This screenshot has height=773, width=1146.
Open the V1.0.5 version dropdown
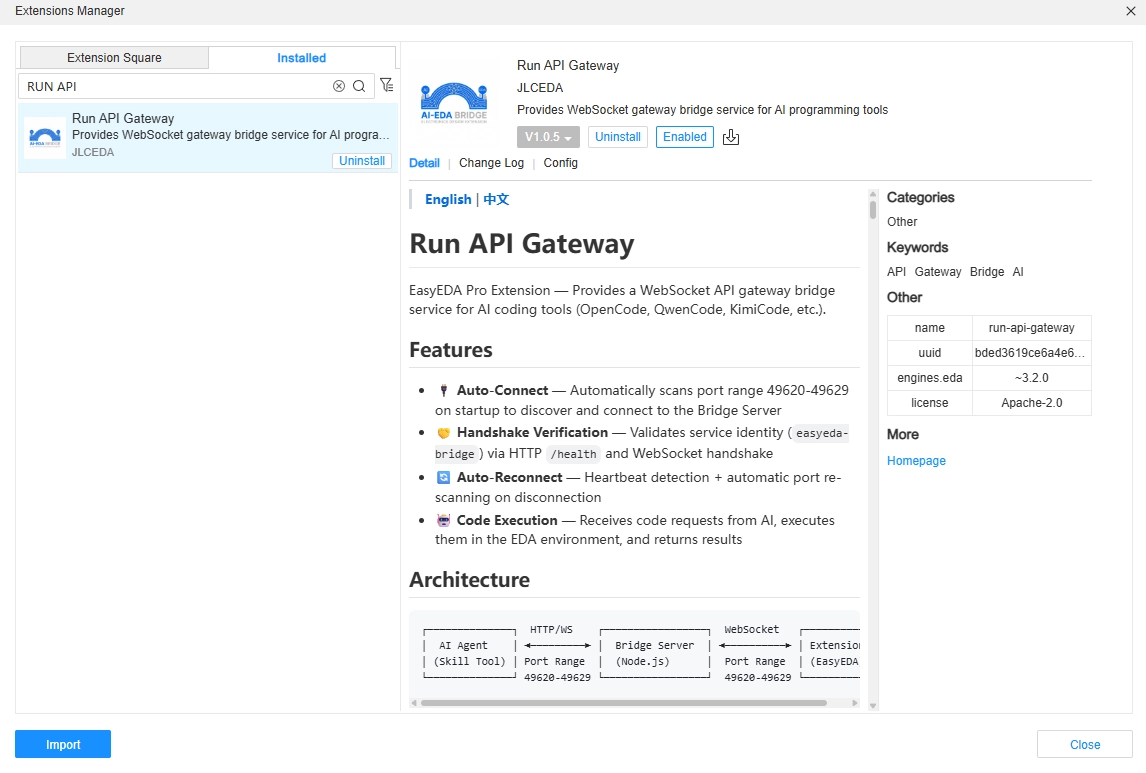coord(548,137)
